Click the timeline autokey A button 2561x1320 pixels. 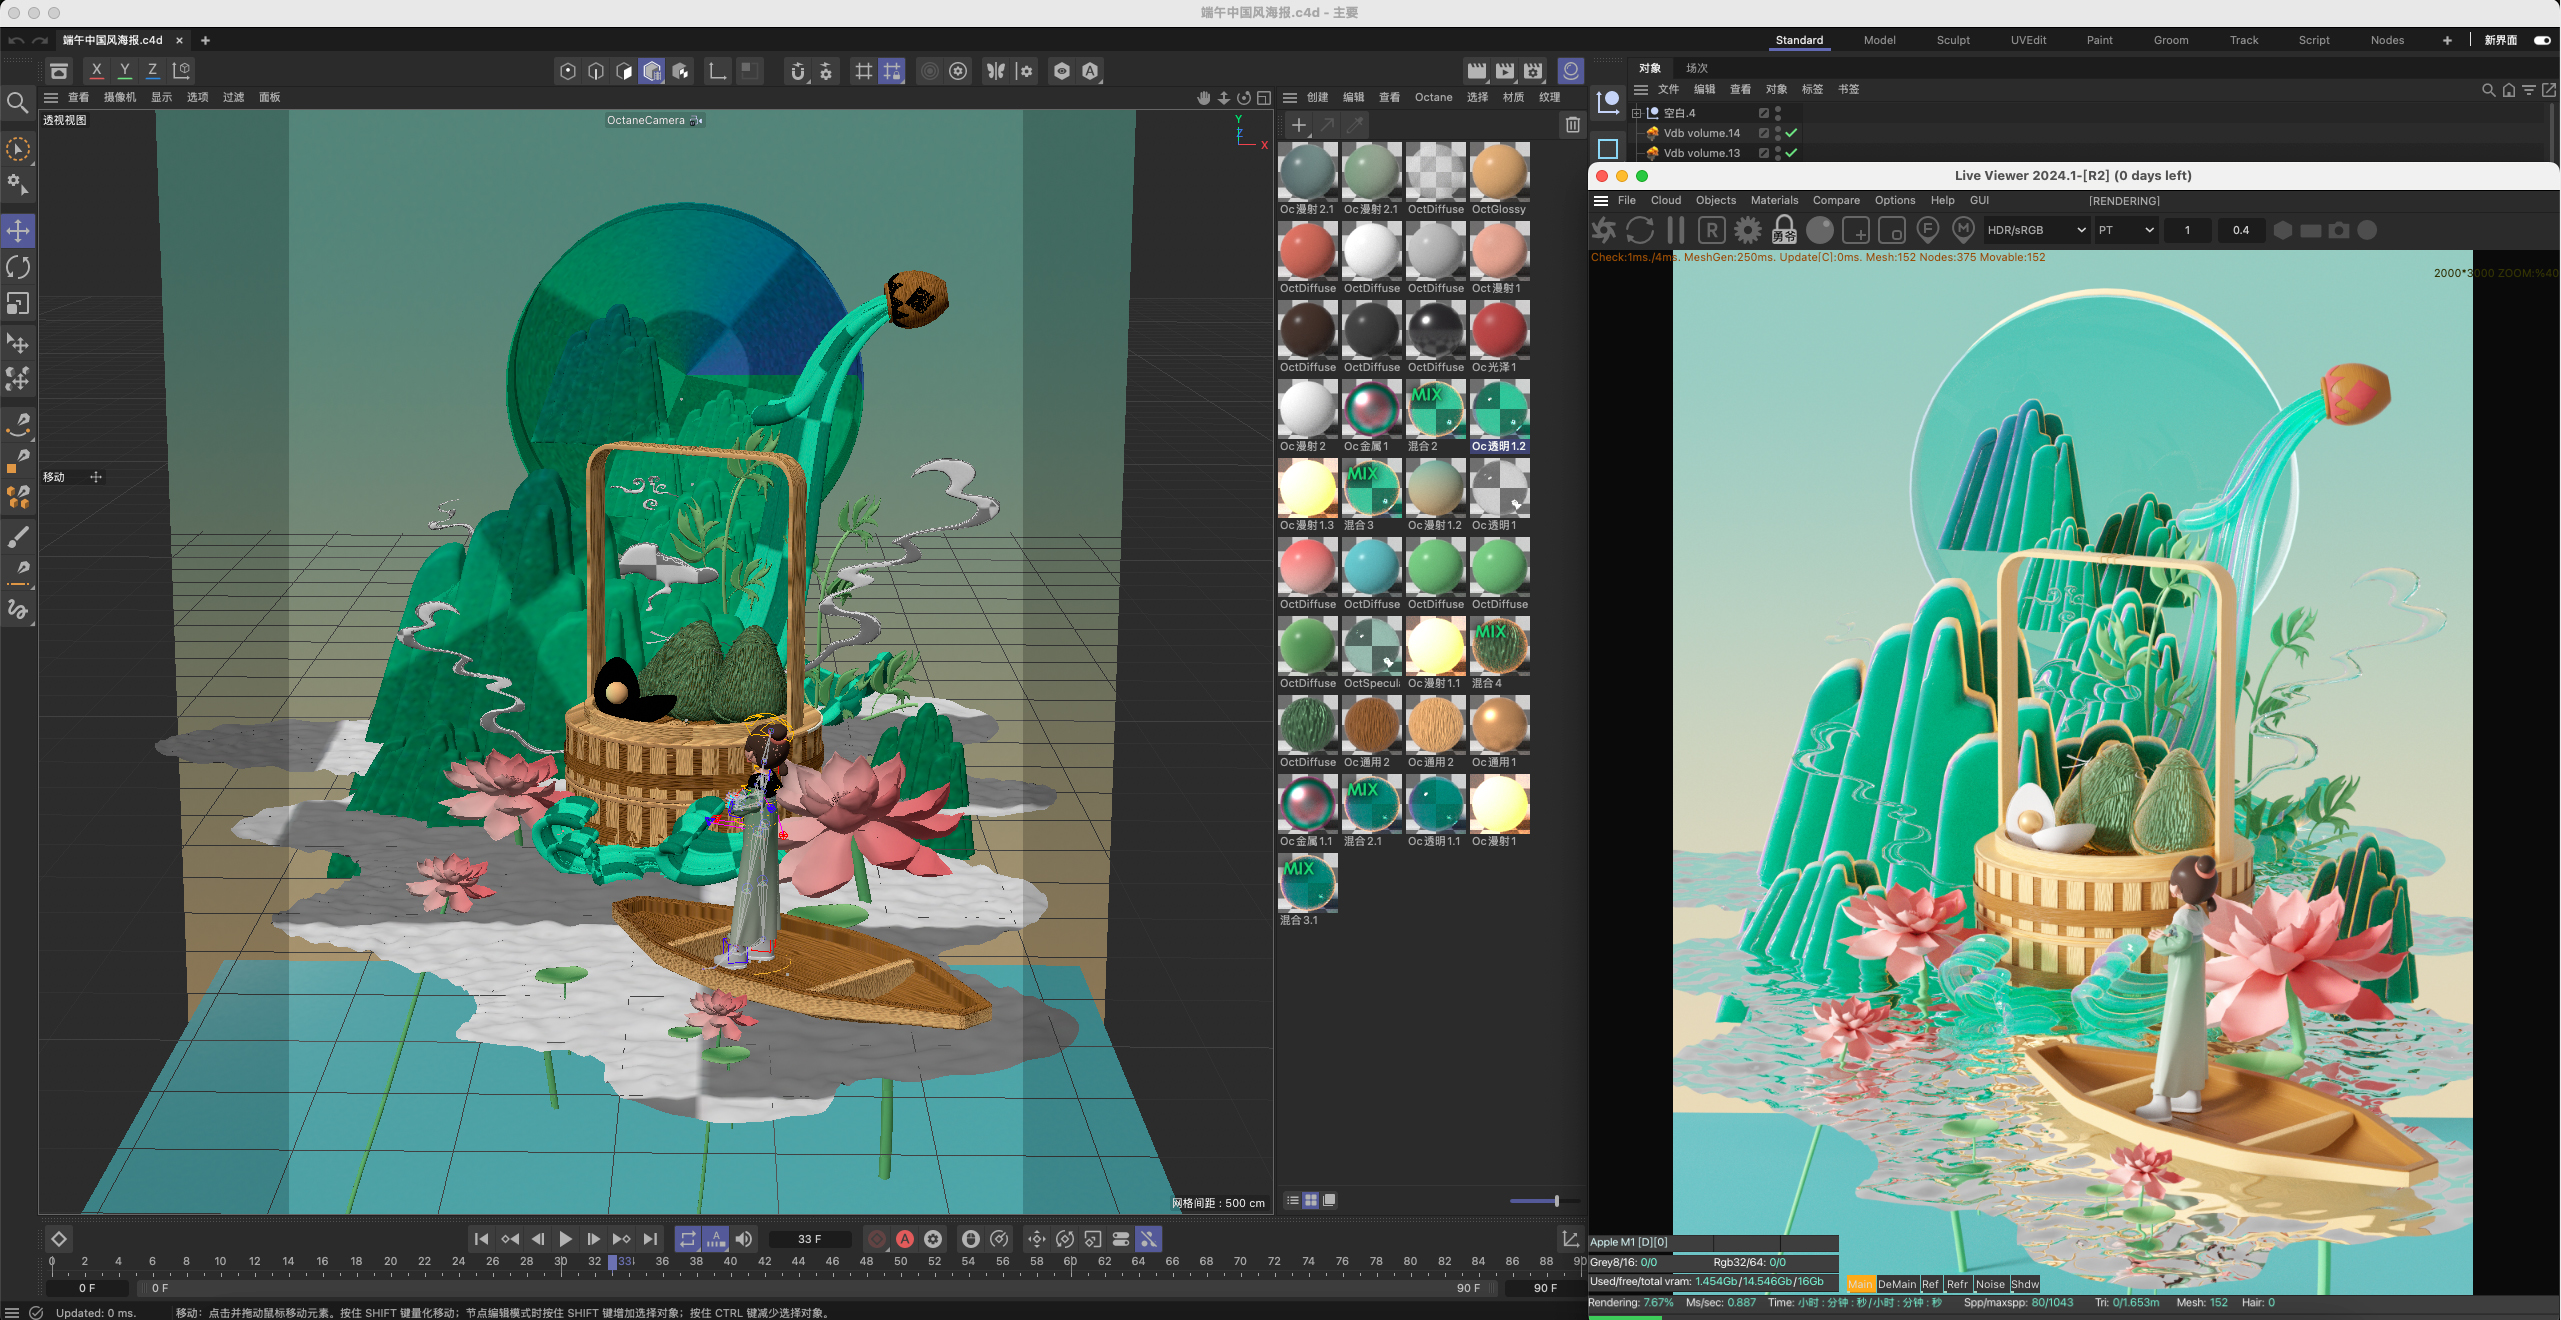[x=905, y=1239]
